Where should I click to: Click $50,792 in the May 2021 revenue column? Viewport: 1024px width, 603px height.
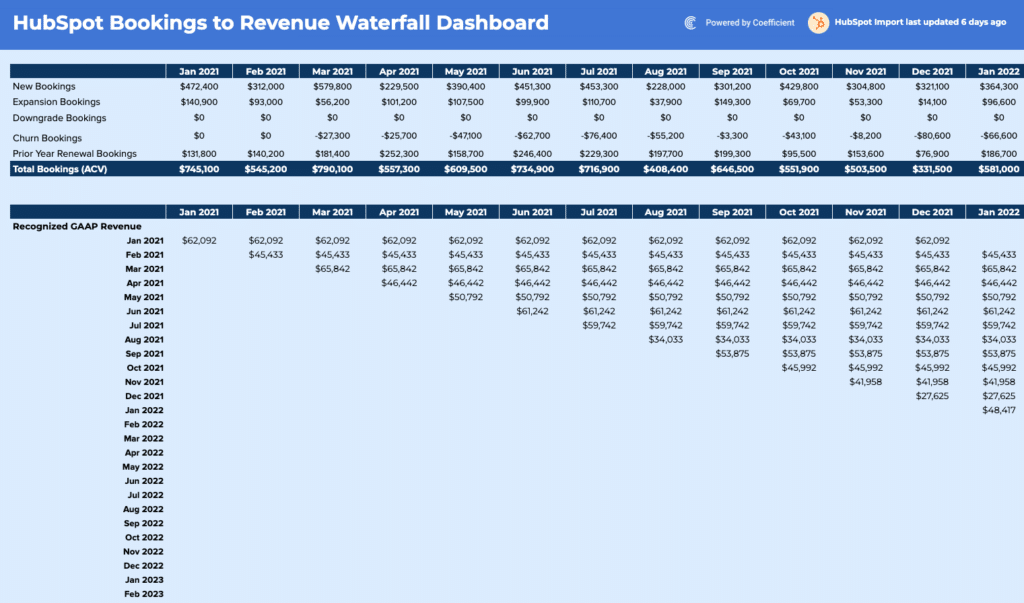pos(466,297)
